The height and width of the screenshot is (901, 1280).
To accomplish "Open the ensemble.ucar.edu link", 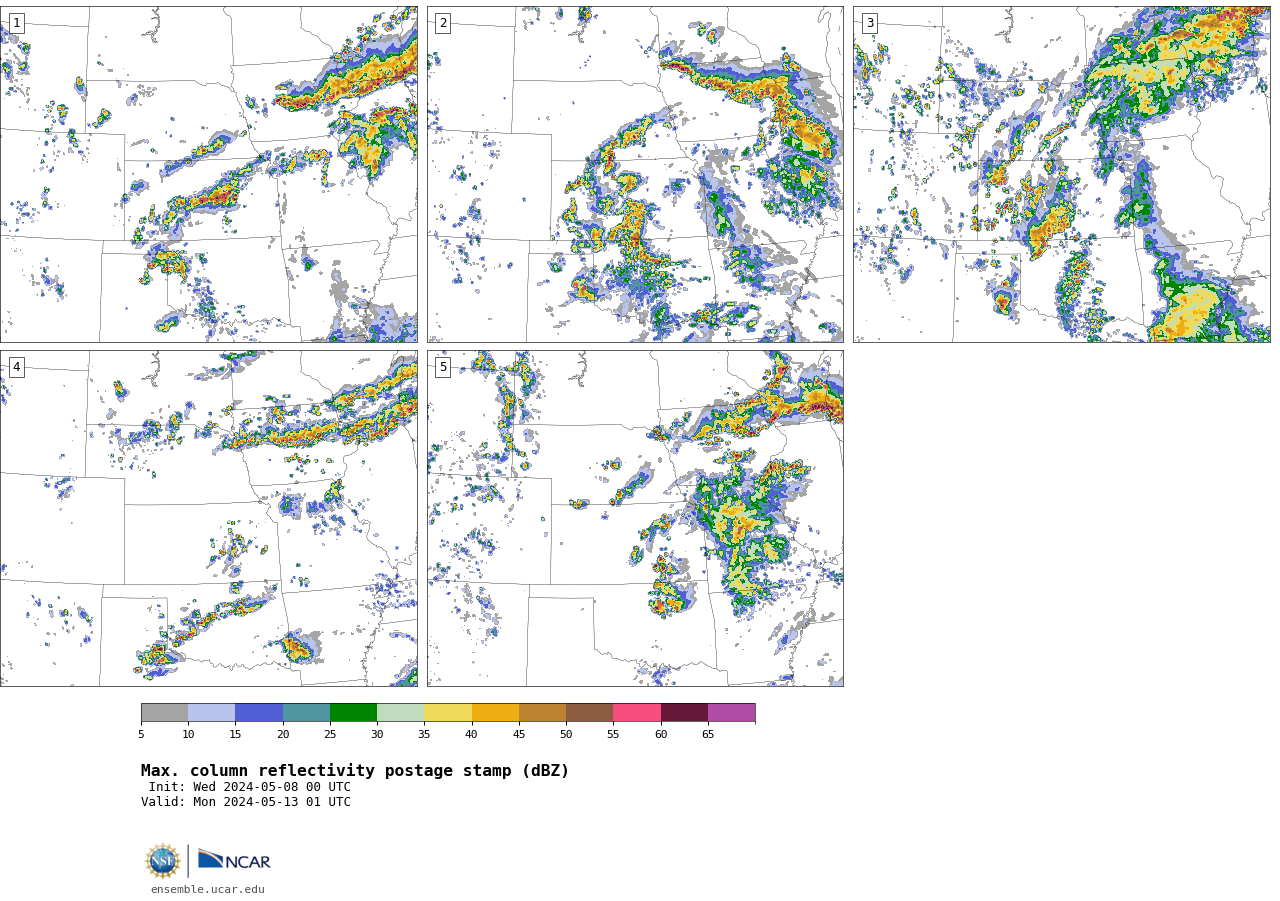I will click(x=208, y=890).
